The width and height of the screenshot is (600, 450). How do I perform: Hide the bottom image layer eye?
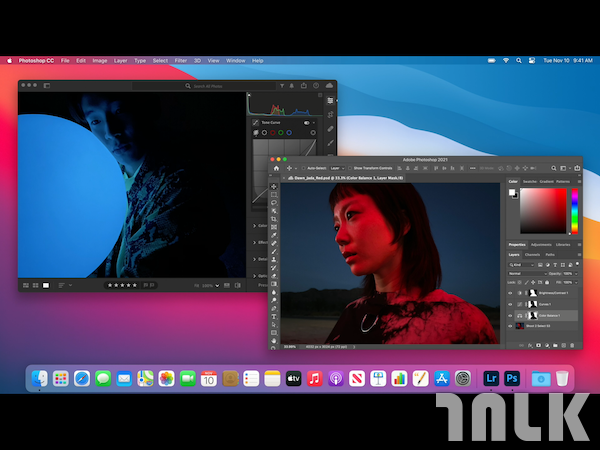510,326
